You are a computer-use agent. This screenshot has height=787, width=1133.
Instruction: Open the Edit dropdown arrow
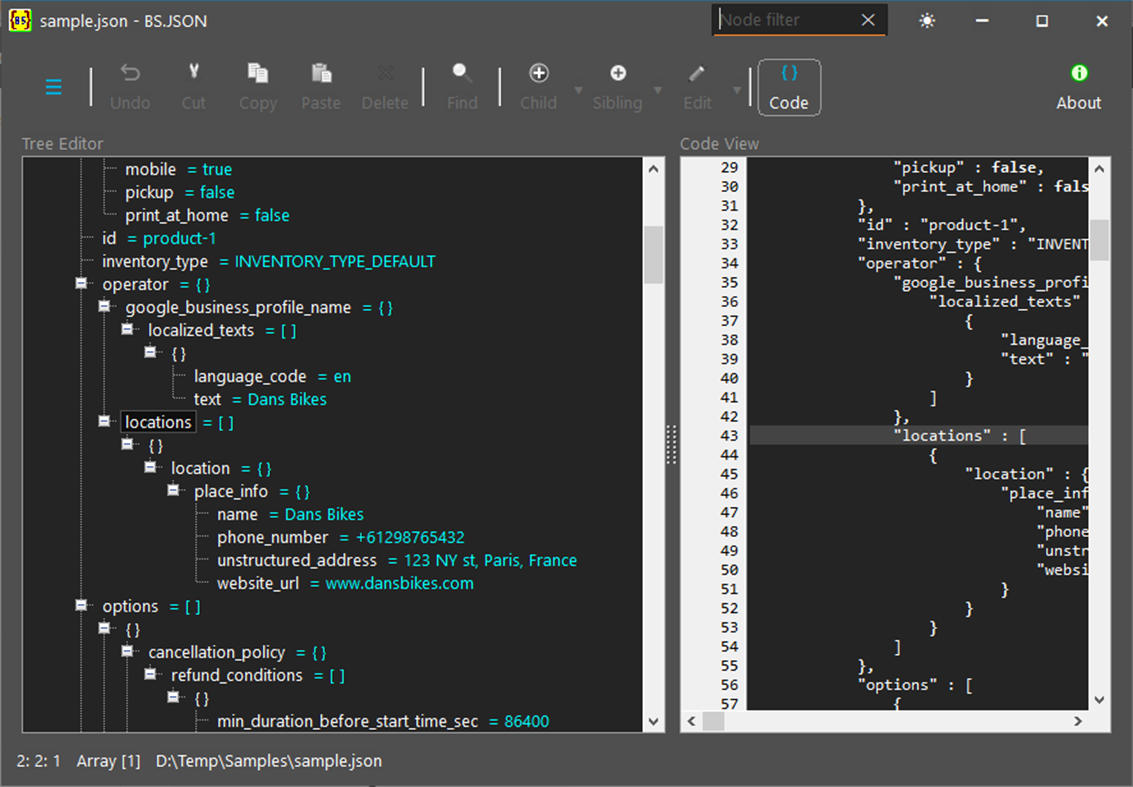[x=737, y=90]
